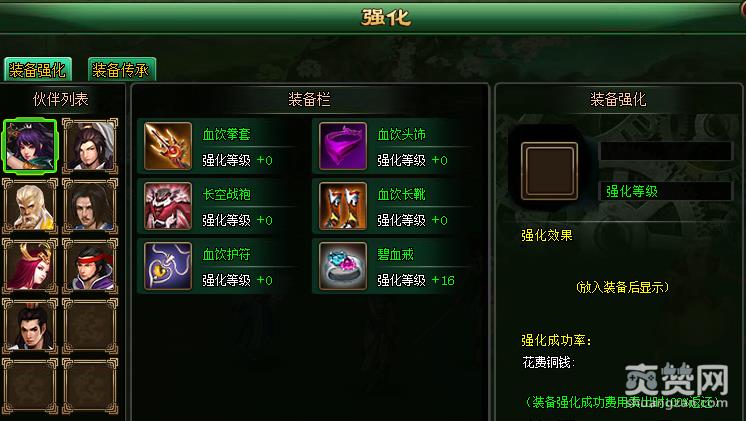
Task: Click the empty companion slot beside topknot man
Action: 90,326
